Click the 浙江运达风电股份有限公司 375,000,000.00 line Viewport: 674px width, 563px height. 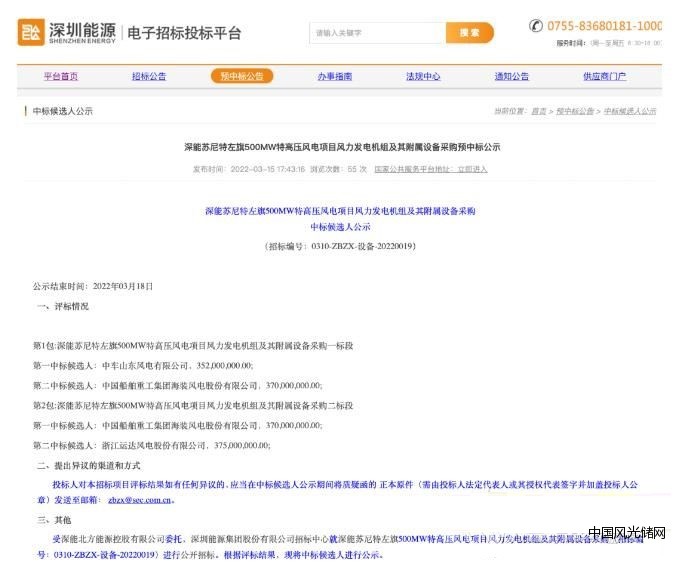(x=152, y=446)
